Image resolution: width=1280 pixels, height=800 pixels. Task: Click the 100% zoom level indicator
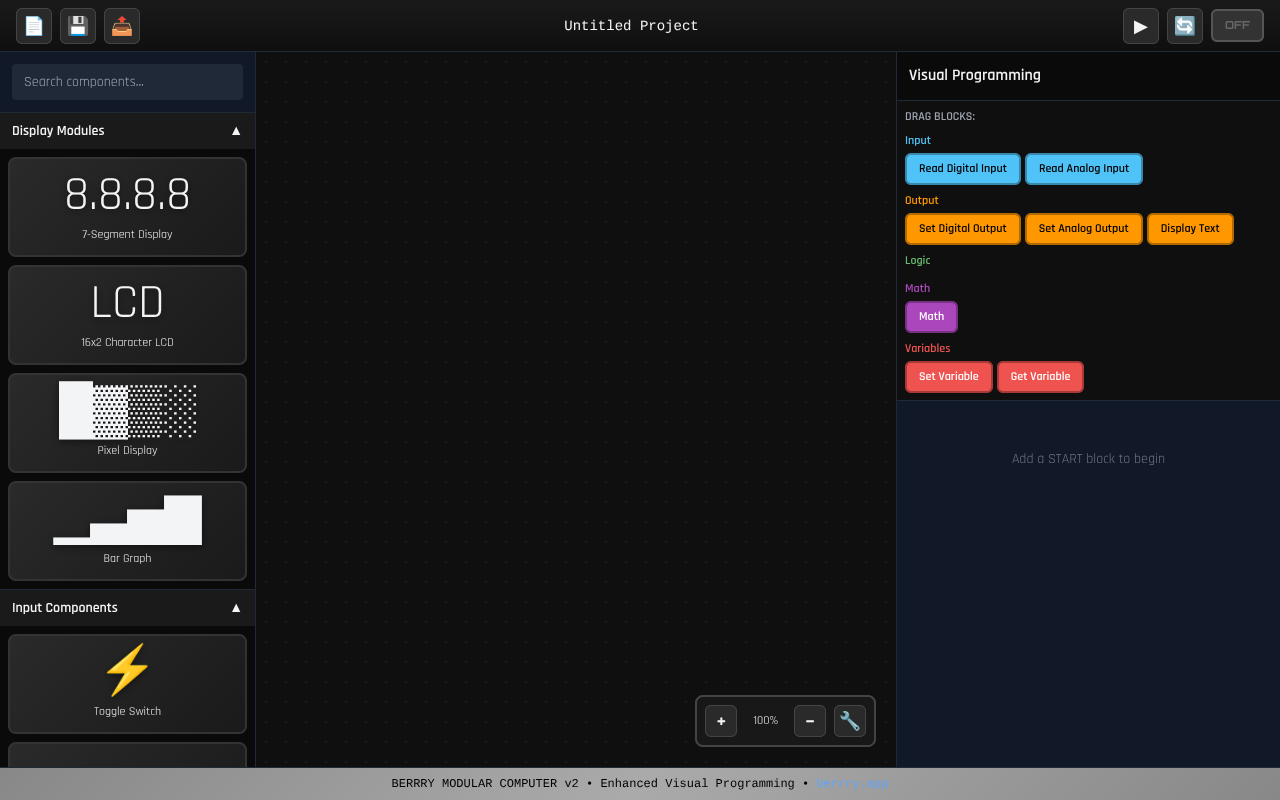point(765,720)
